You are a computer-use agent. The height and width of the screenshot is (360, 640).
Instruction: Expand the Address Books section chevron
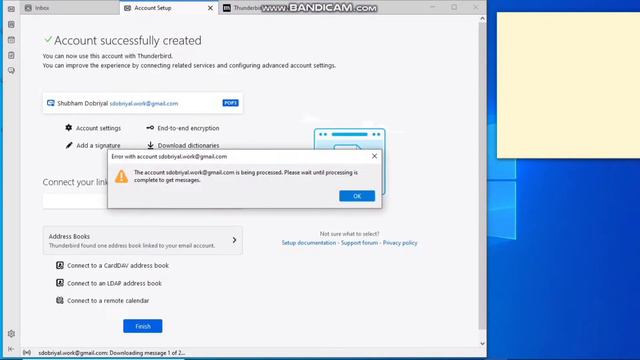pyautogui.click(x=234, y=240)
